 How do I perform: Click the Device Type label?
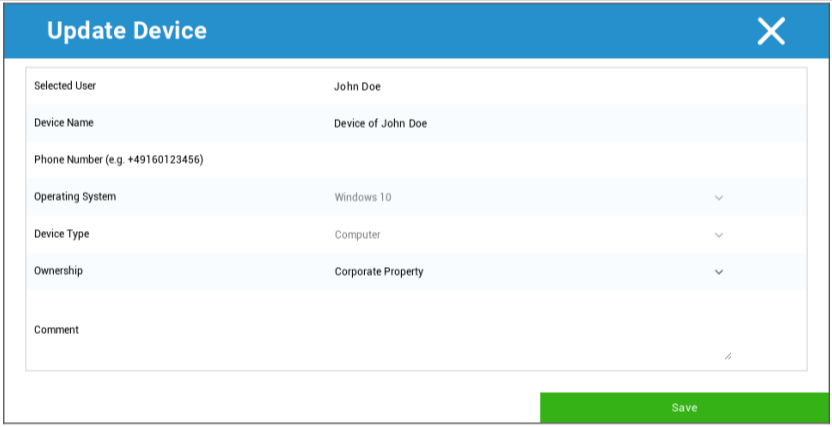click(62, 234)
